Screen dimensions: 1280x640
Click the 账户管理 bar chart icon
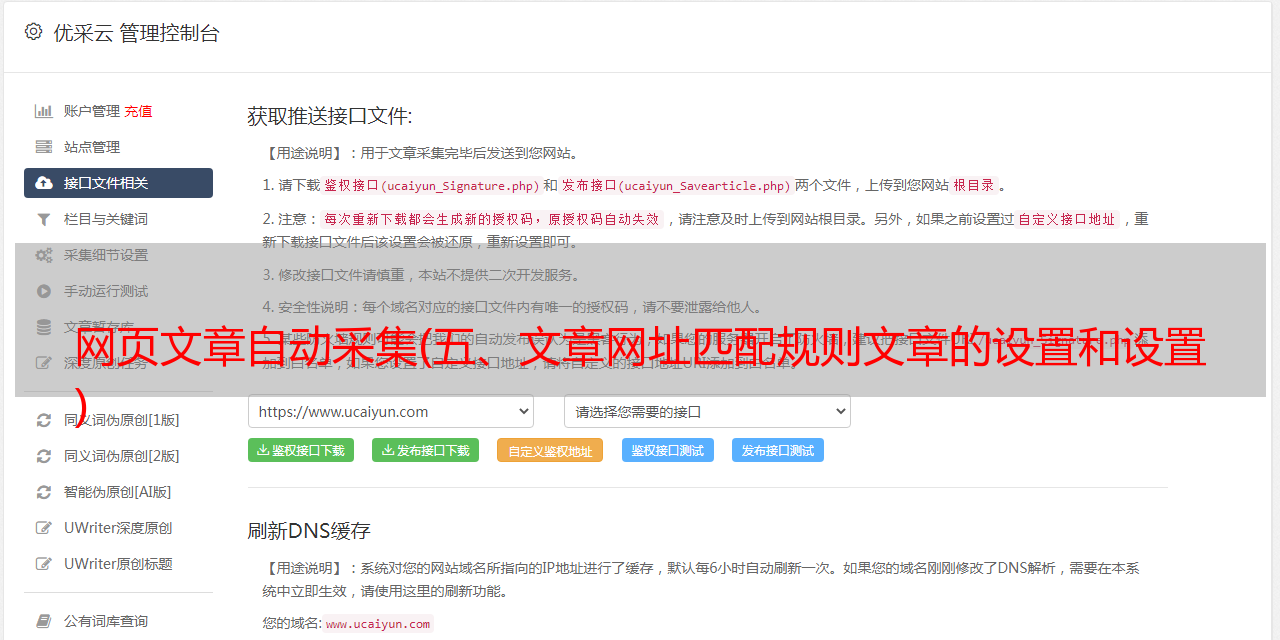click(44, 111)
